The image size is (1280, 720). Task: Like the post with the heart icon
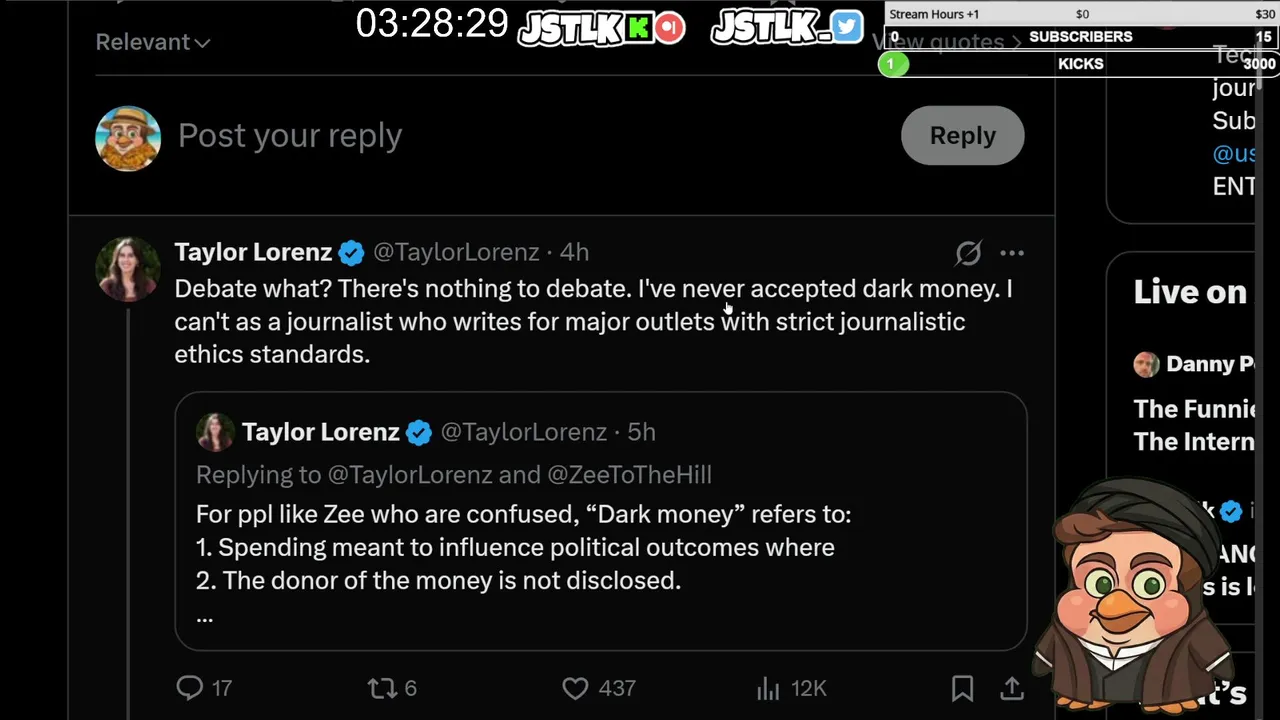click(x=575, y=688)
